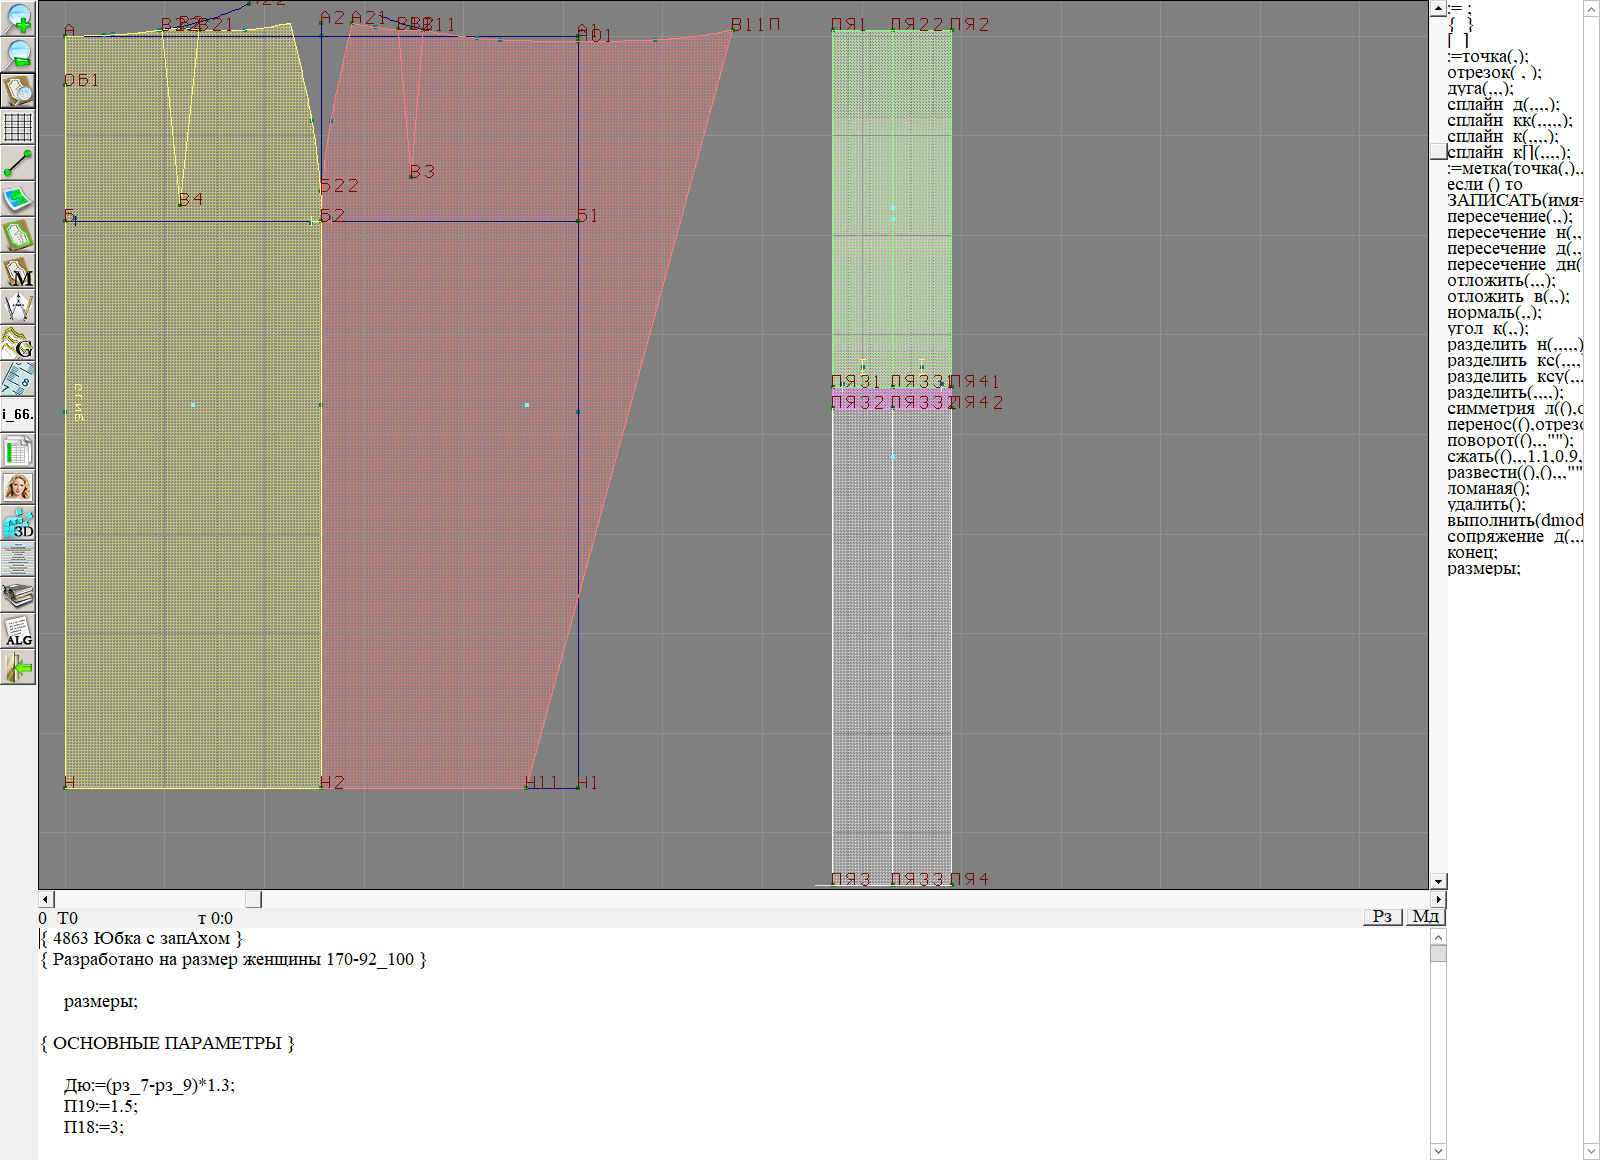
Task: Open the stacked books library icon
Action: (x=18, y=595)
